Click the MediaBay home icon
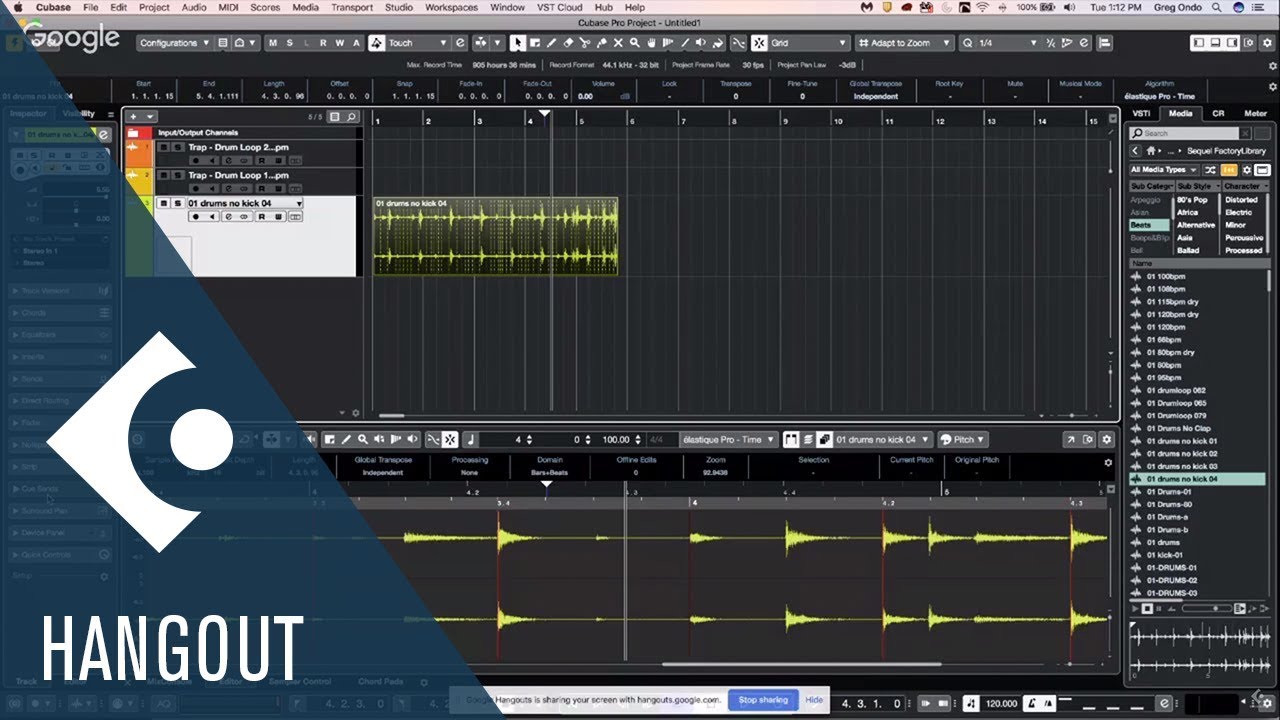Viewport: 1280px width, 720px height. (1152, 151)
